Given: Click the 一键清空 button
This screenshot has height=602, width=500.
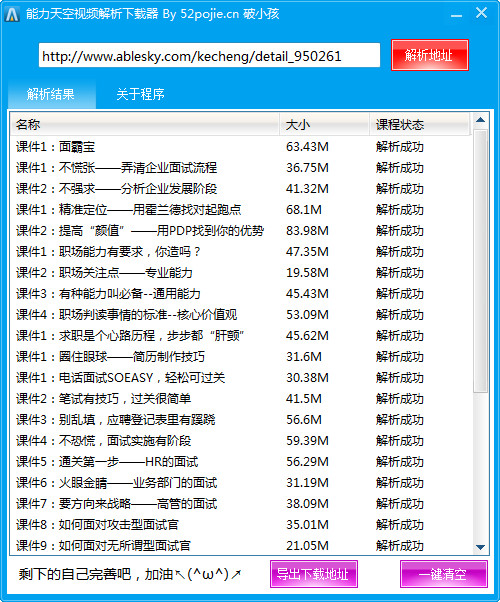Looking at the screenshot, I should (x=444, y=574).
